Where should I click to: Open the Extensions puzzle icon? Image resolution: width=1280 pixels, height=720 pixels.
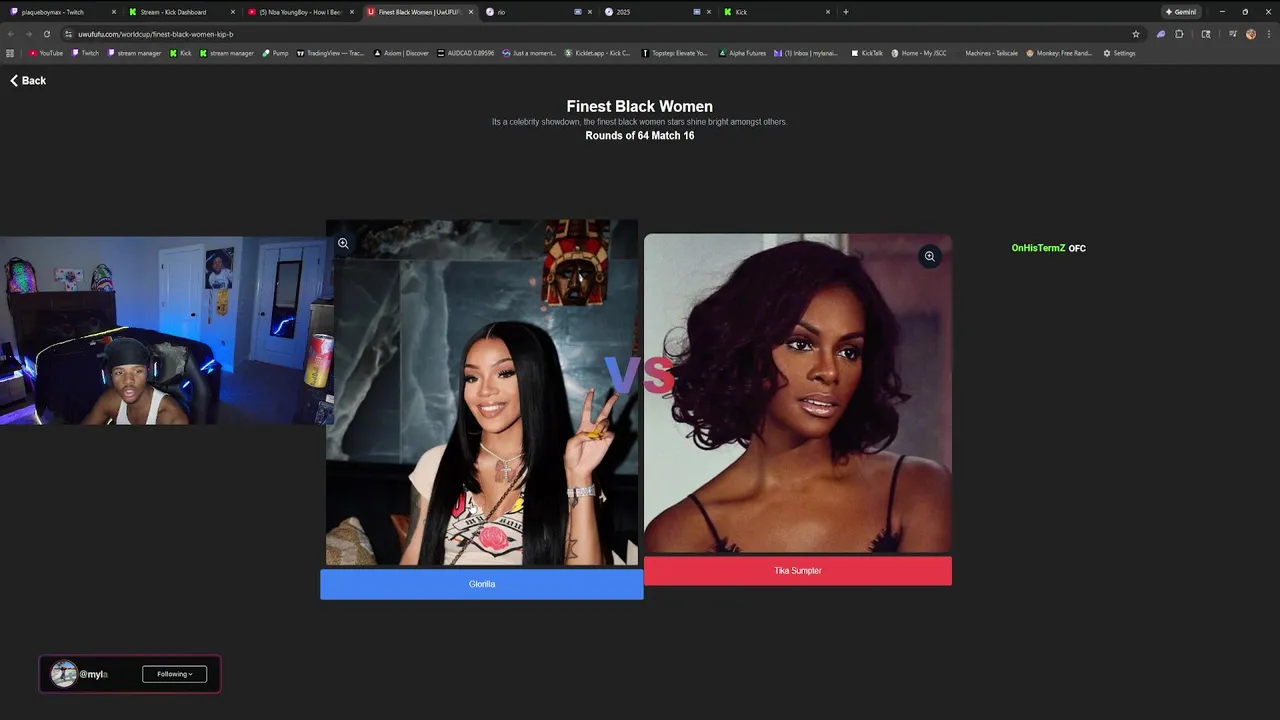click(1179, 34)
